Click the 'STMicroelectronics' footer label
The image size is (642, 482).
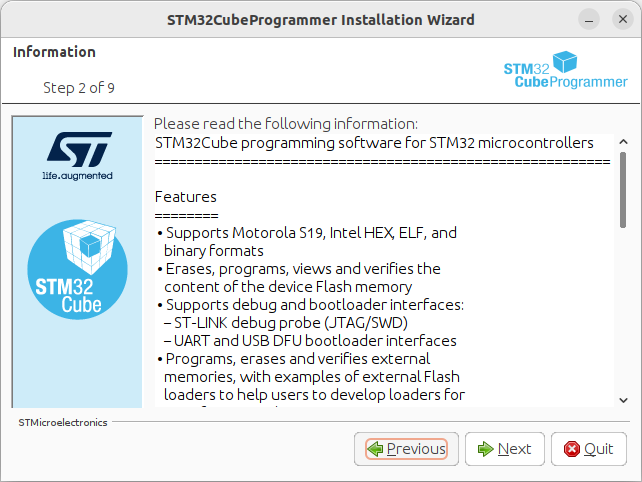[63, 423]
